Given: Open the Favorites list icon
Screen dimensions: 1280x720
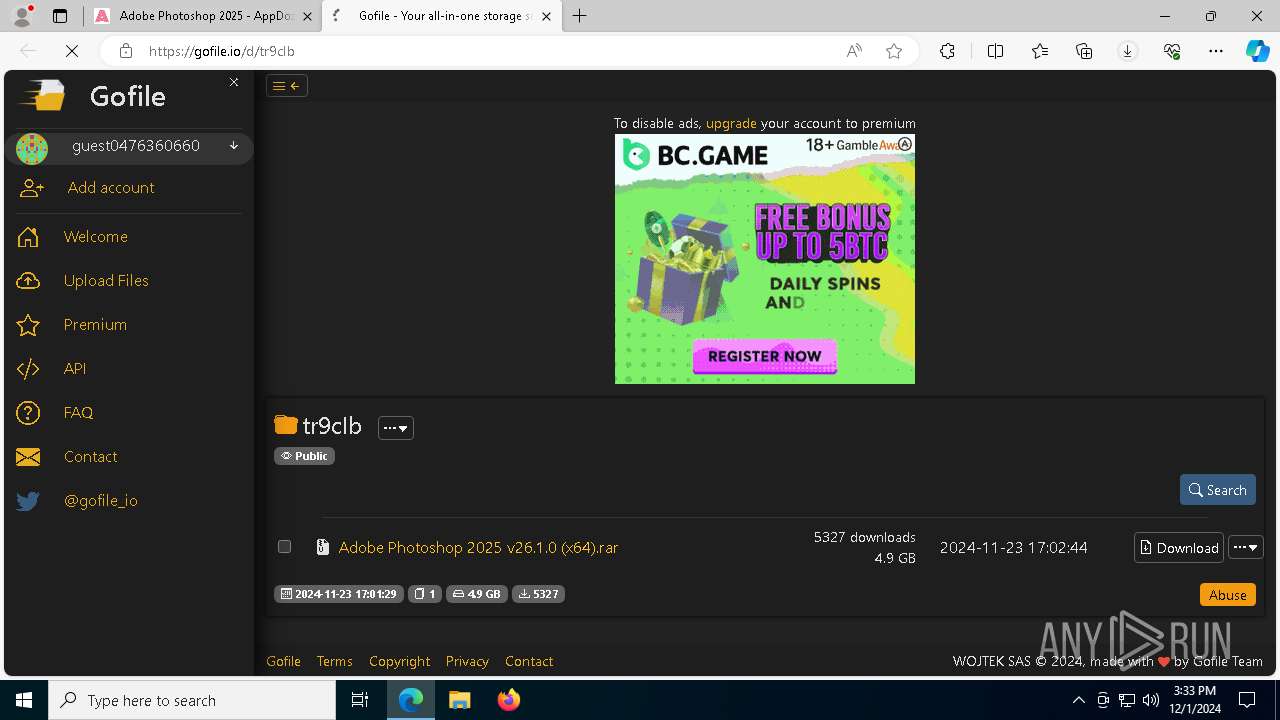Looking at the screenshot, I should coord(1040,51).
